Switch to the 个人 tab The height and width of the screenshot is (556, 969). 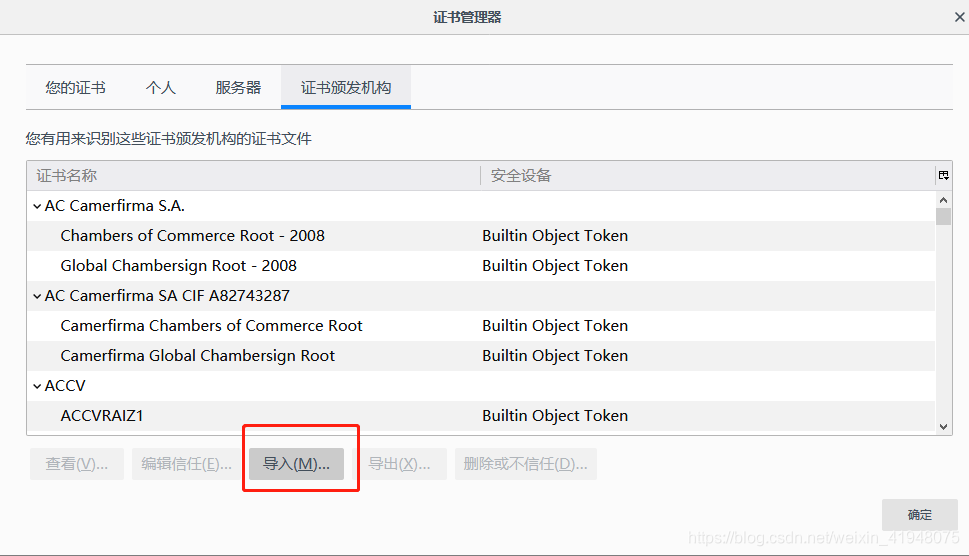[161, 88]
